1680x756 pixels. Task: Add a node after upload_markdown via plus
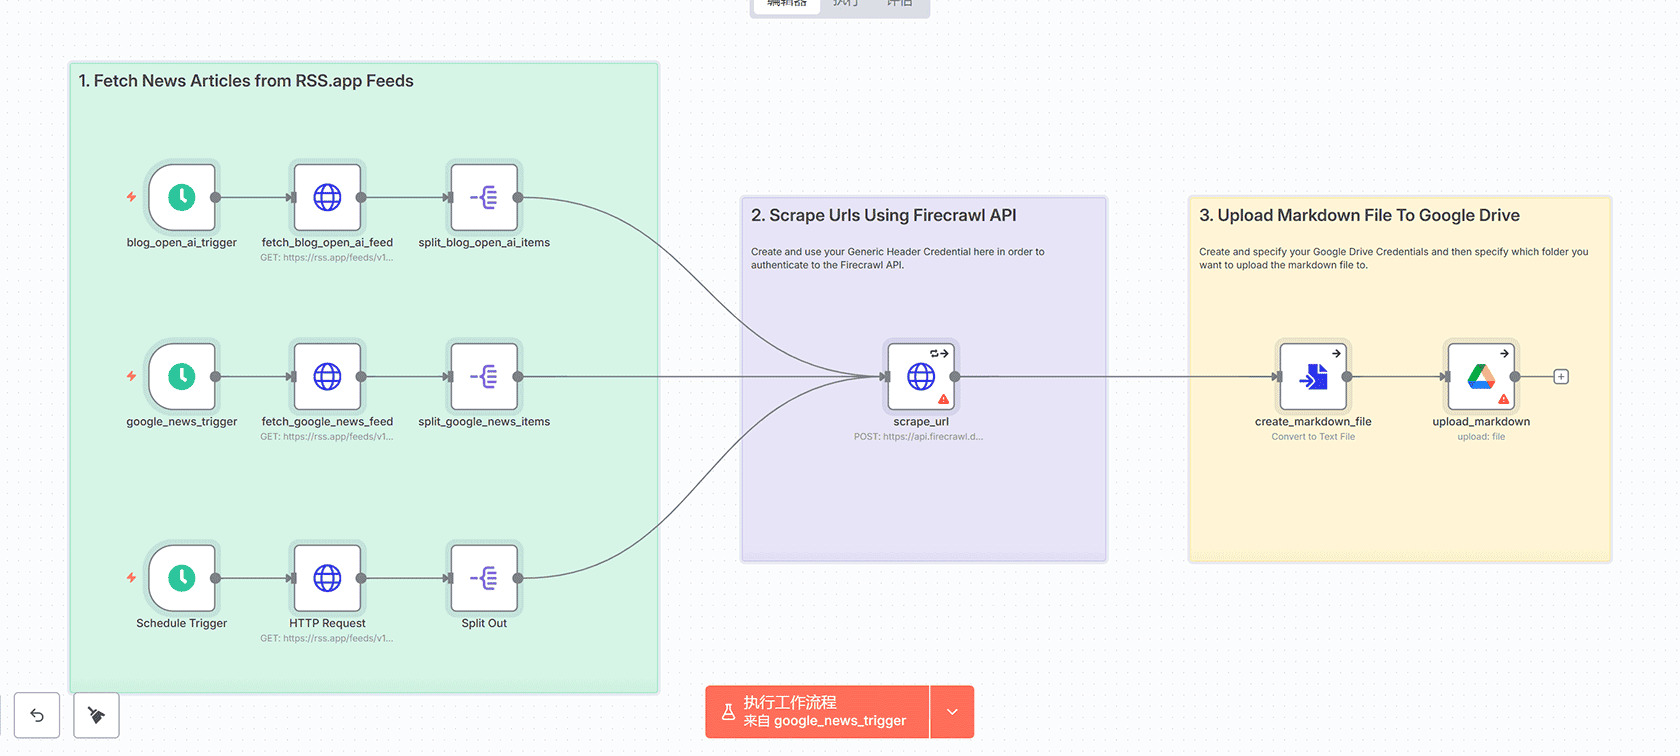1561,377
